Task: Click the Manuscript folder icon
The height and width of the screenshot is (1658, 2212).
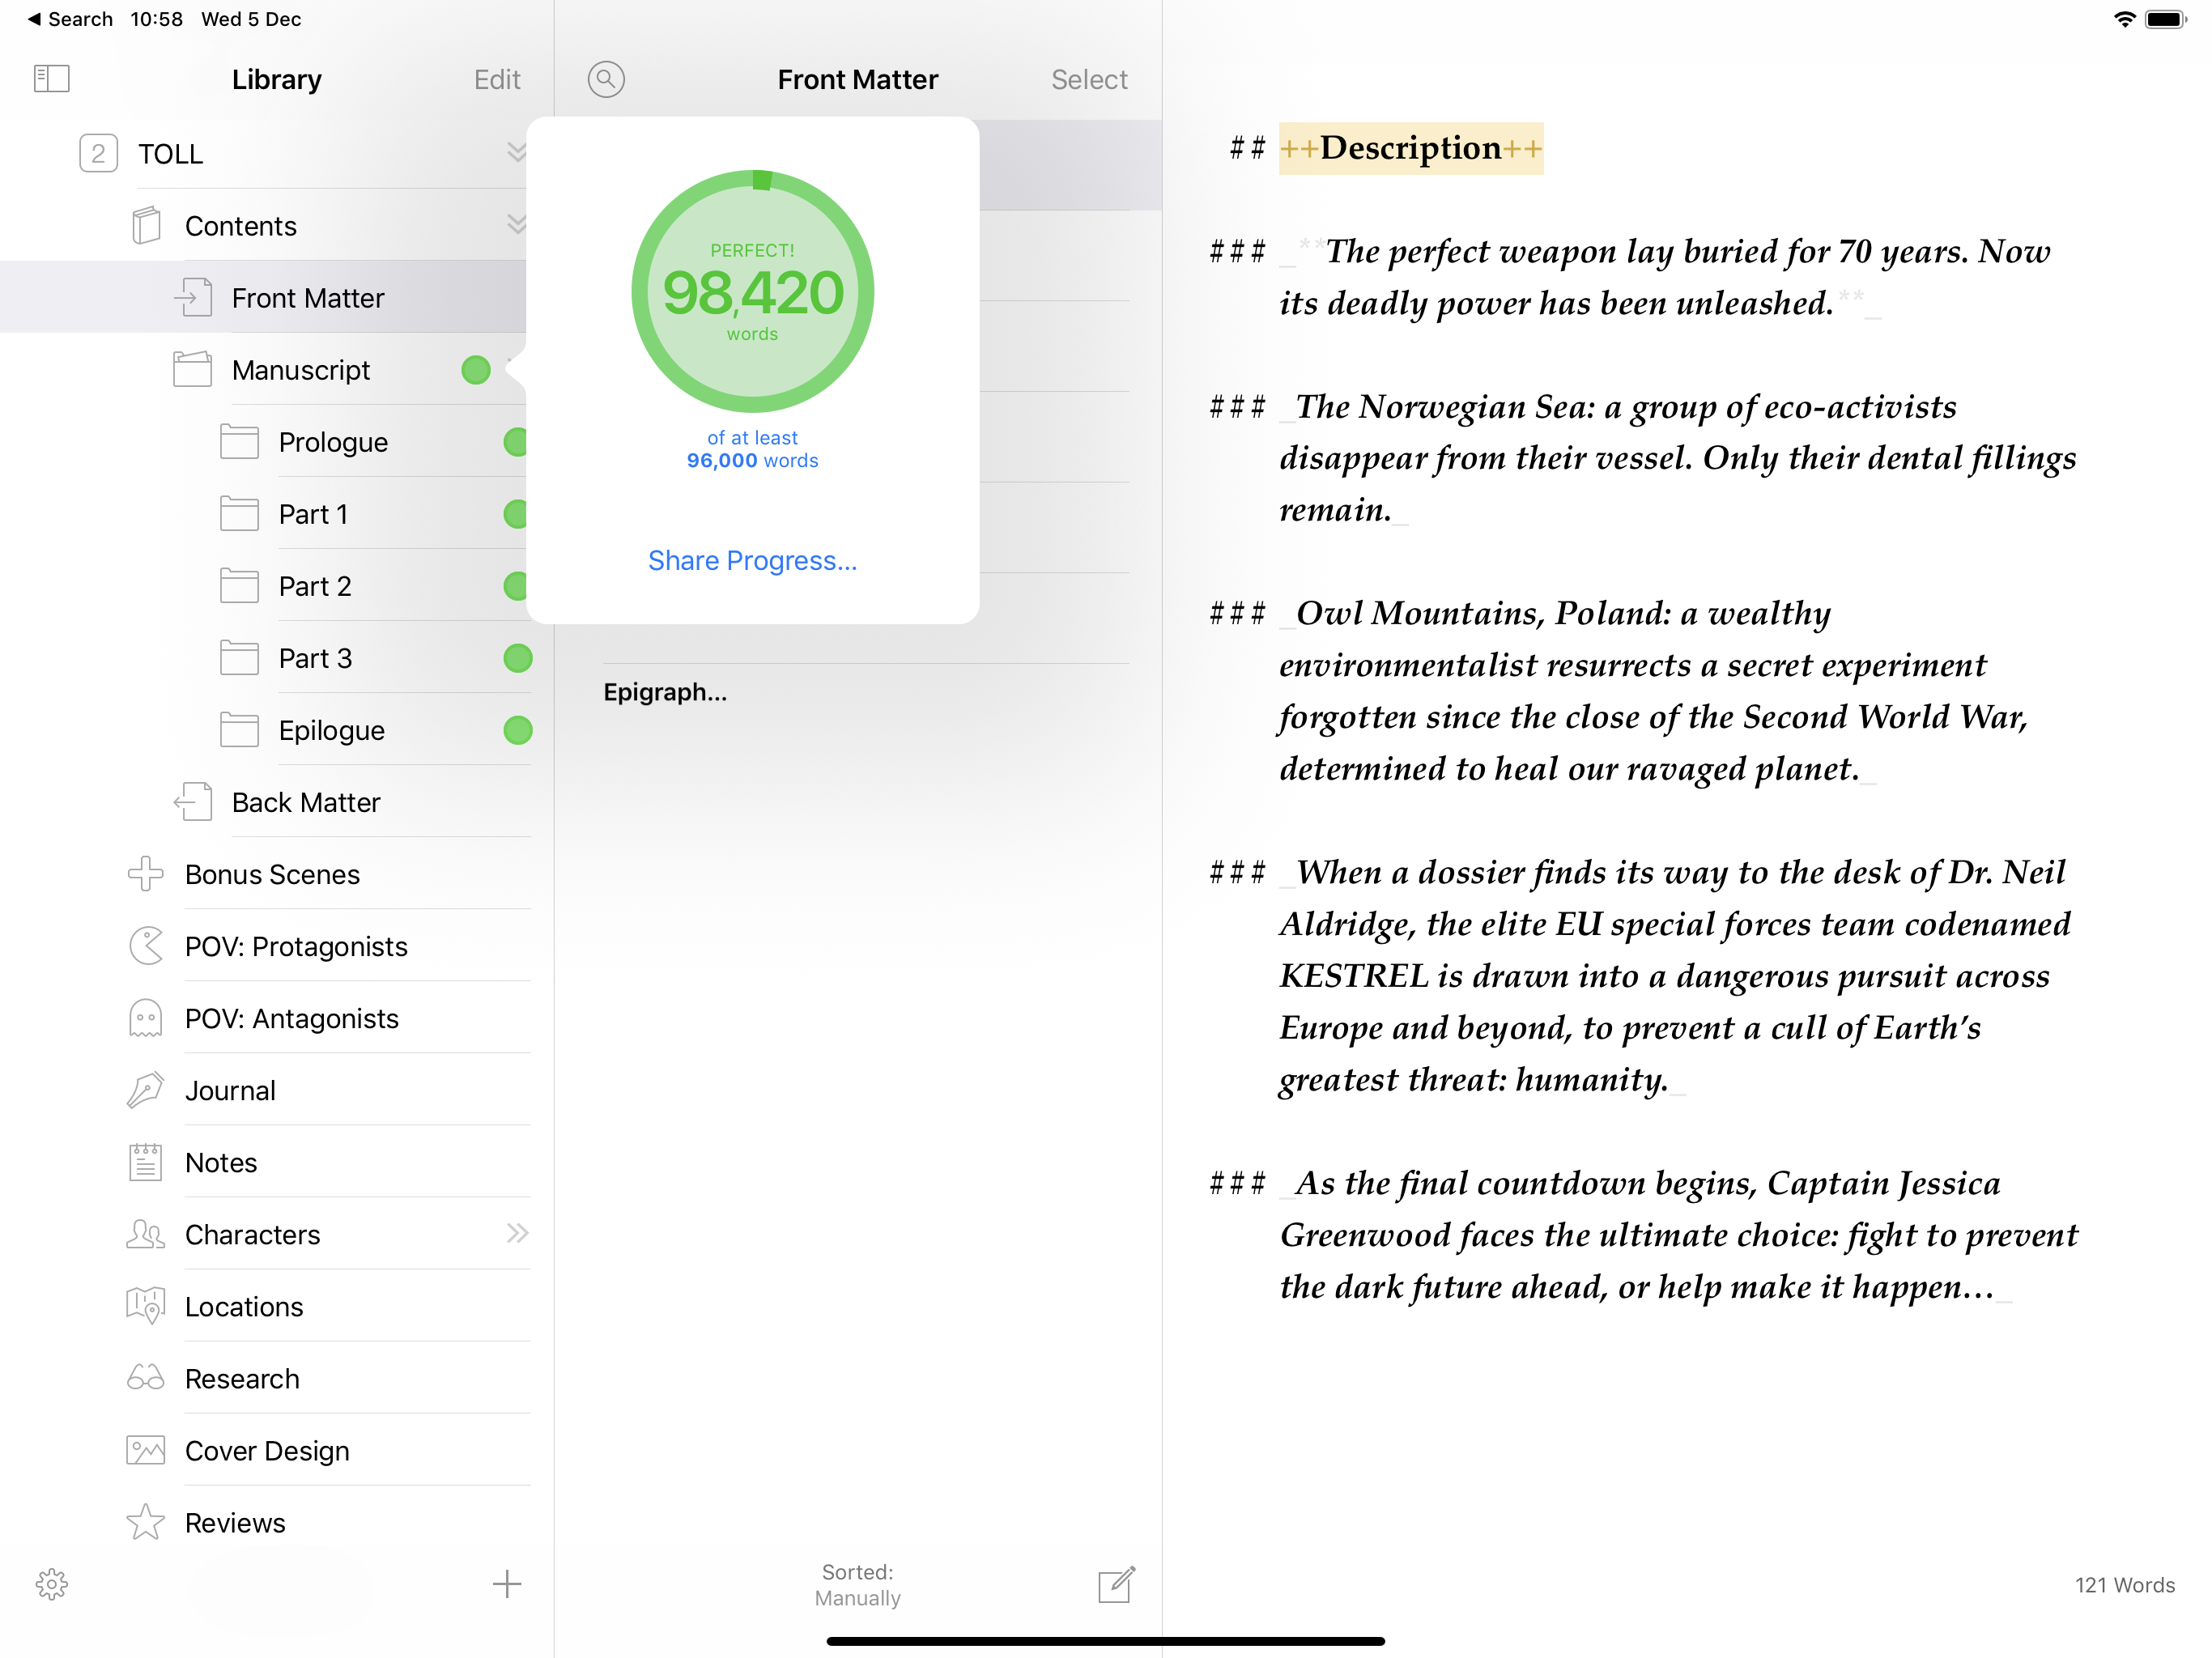Action: point(192,369)
